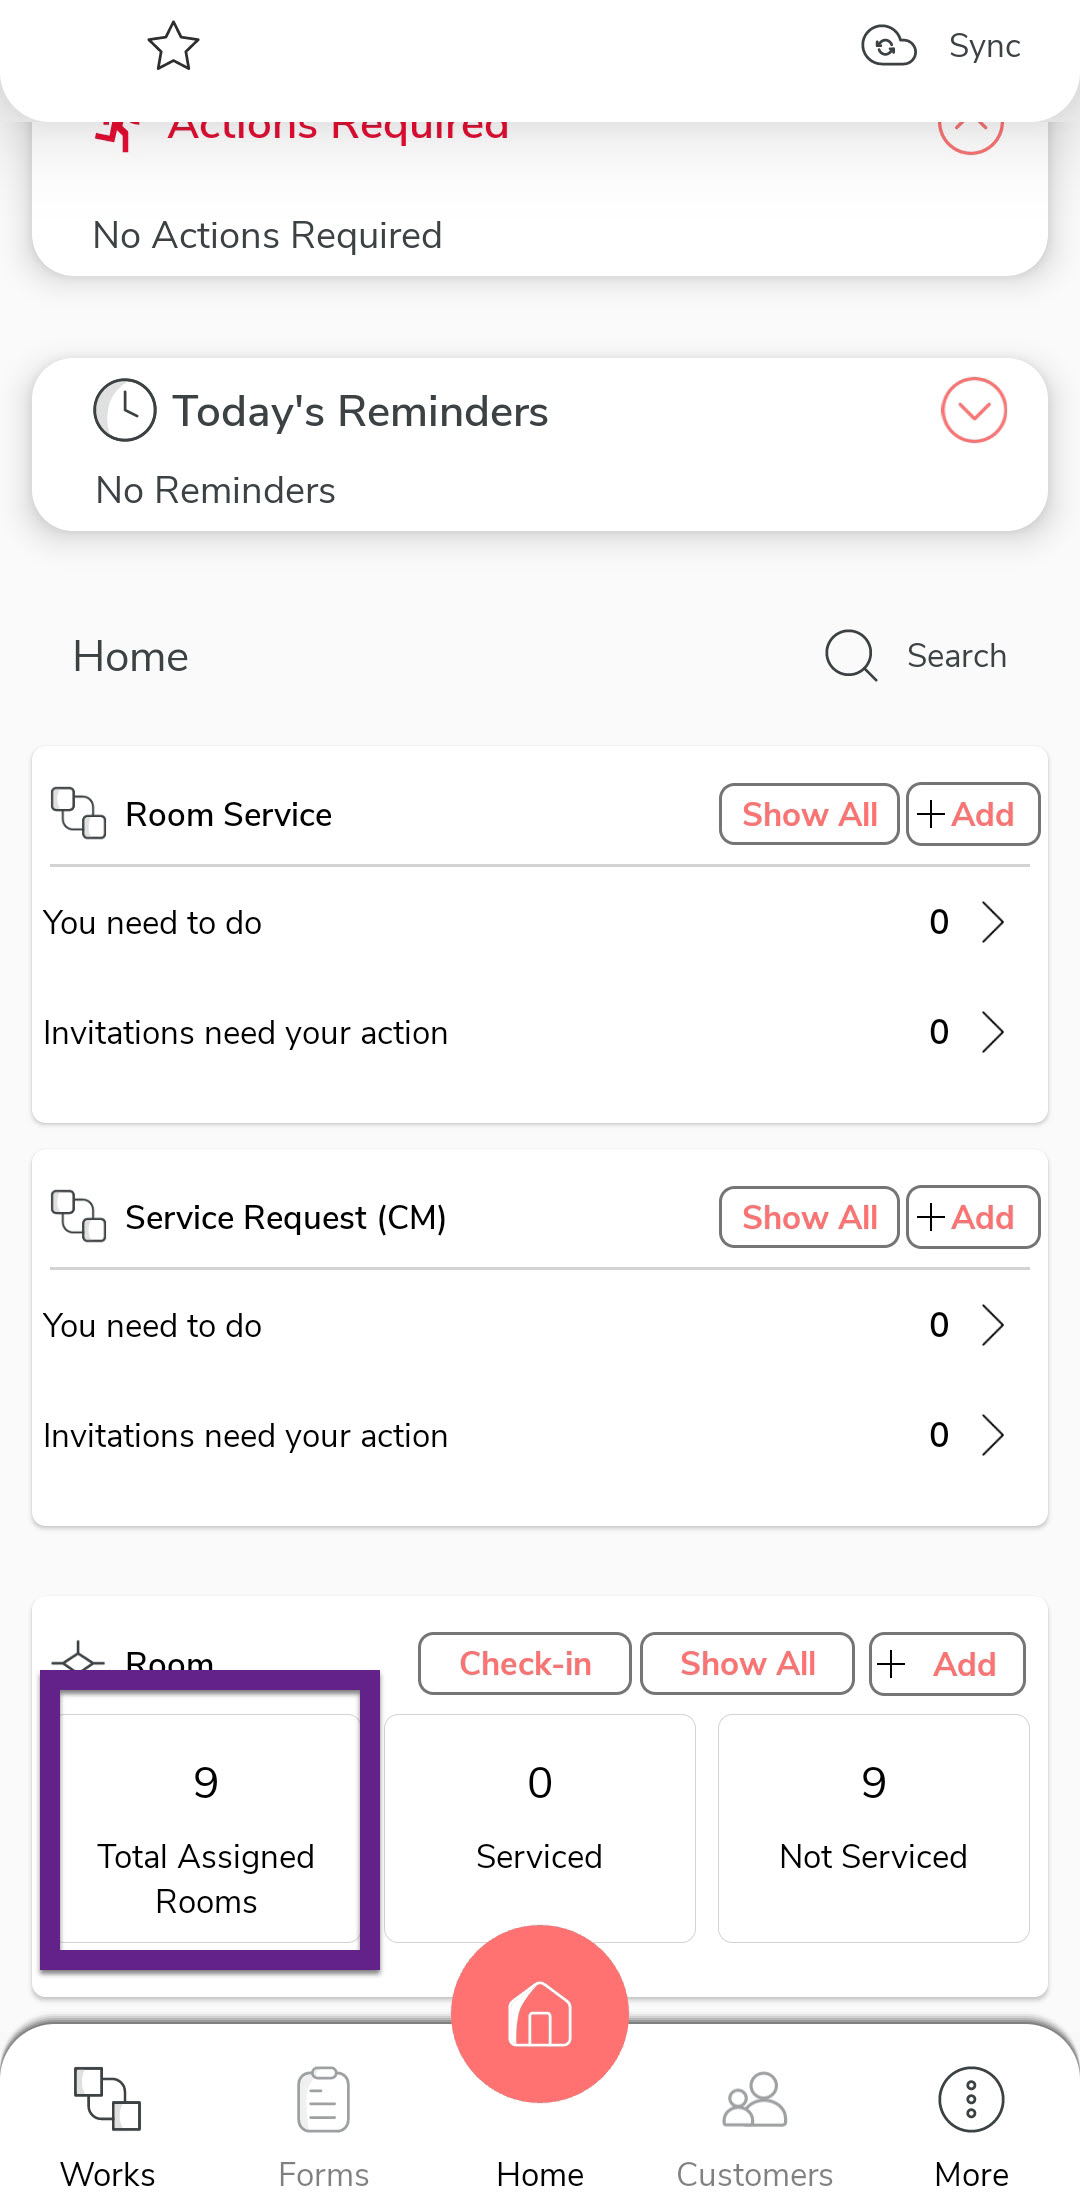Tap the Search magnifier icon
Screen dimensions: 1080x2200
point(850,656)
